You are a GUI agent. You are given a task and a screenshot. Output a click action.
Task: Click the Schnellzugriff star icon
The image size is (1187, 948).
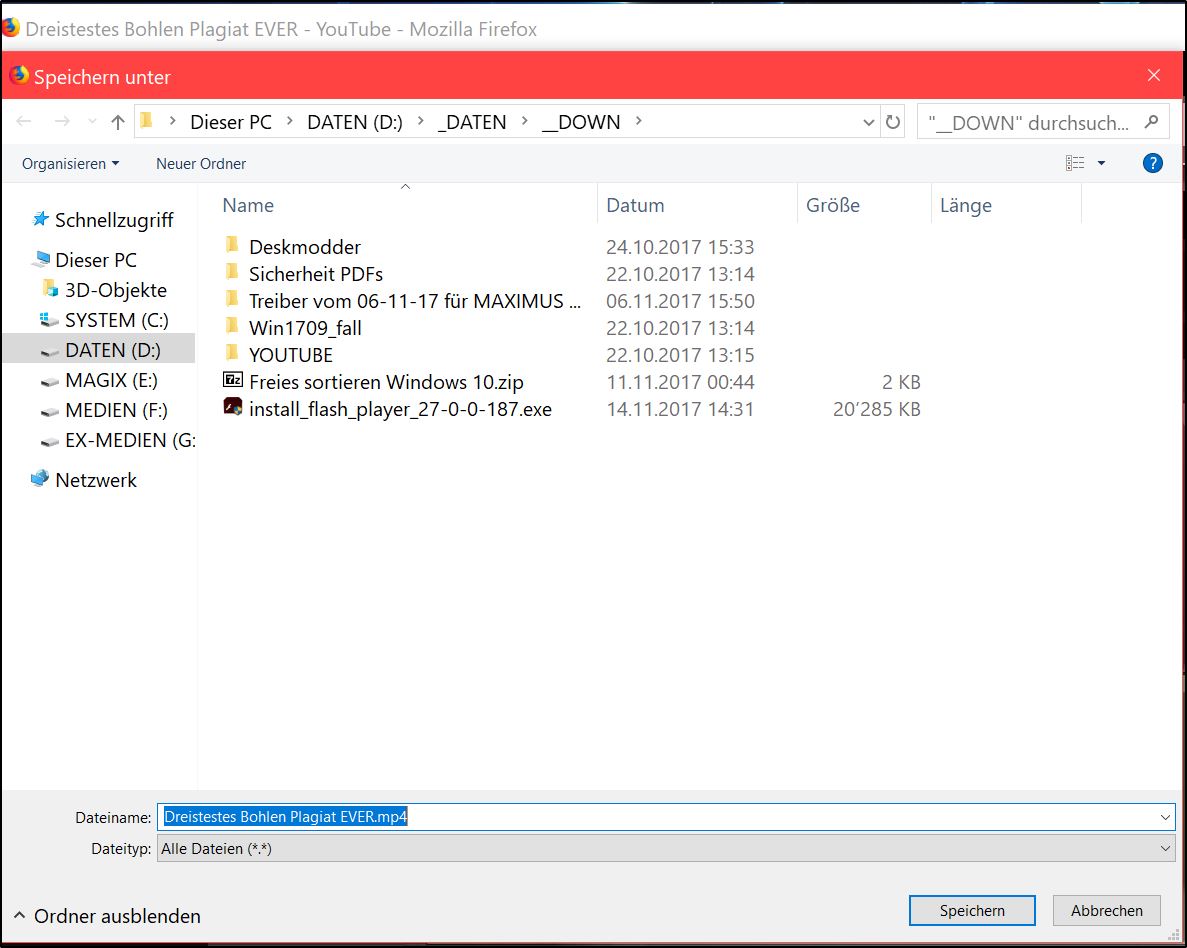tap(41, 220)
